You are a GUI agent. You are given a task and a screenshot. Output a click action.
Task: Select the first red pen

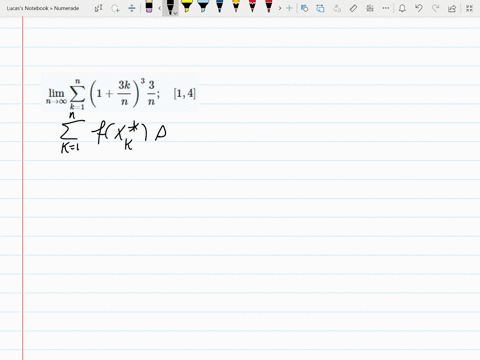coord(252,7)
